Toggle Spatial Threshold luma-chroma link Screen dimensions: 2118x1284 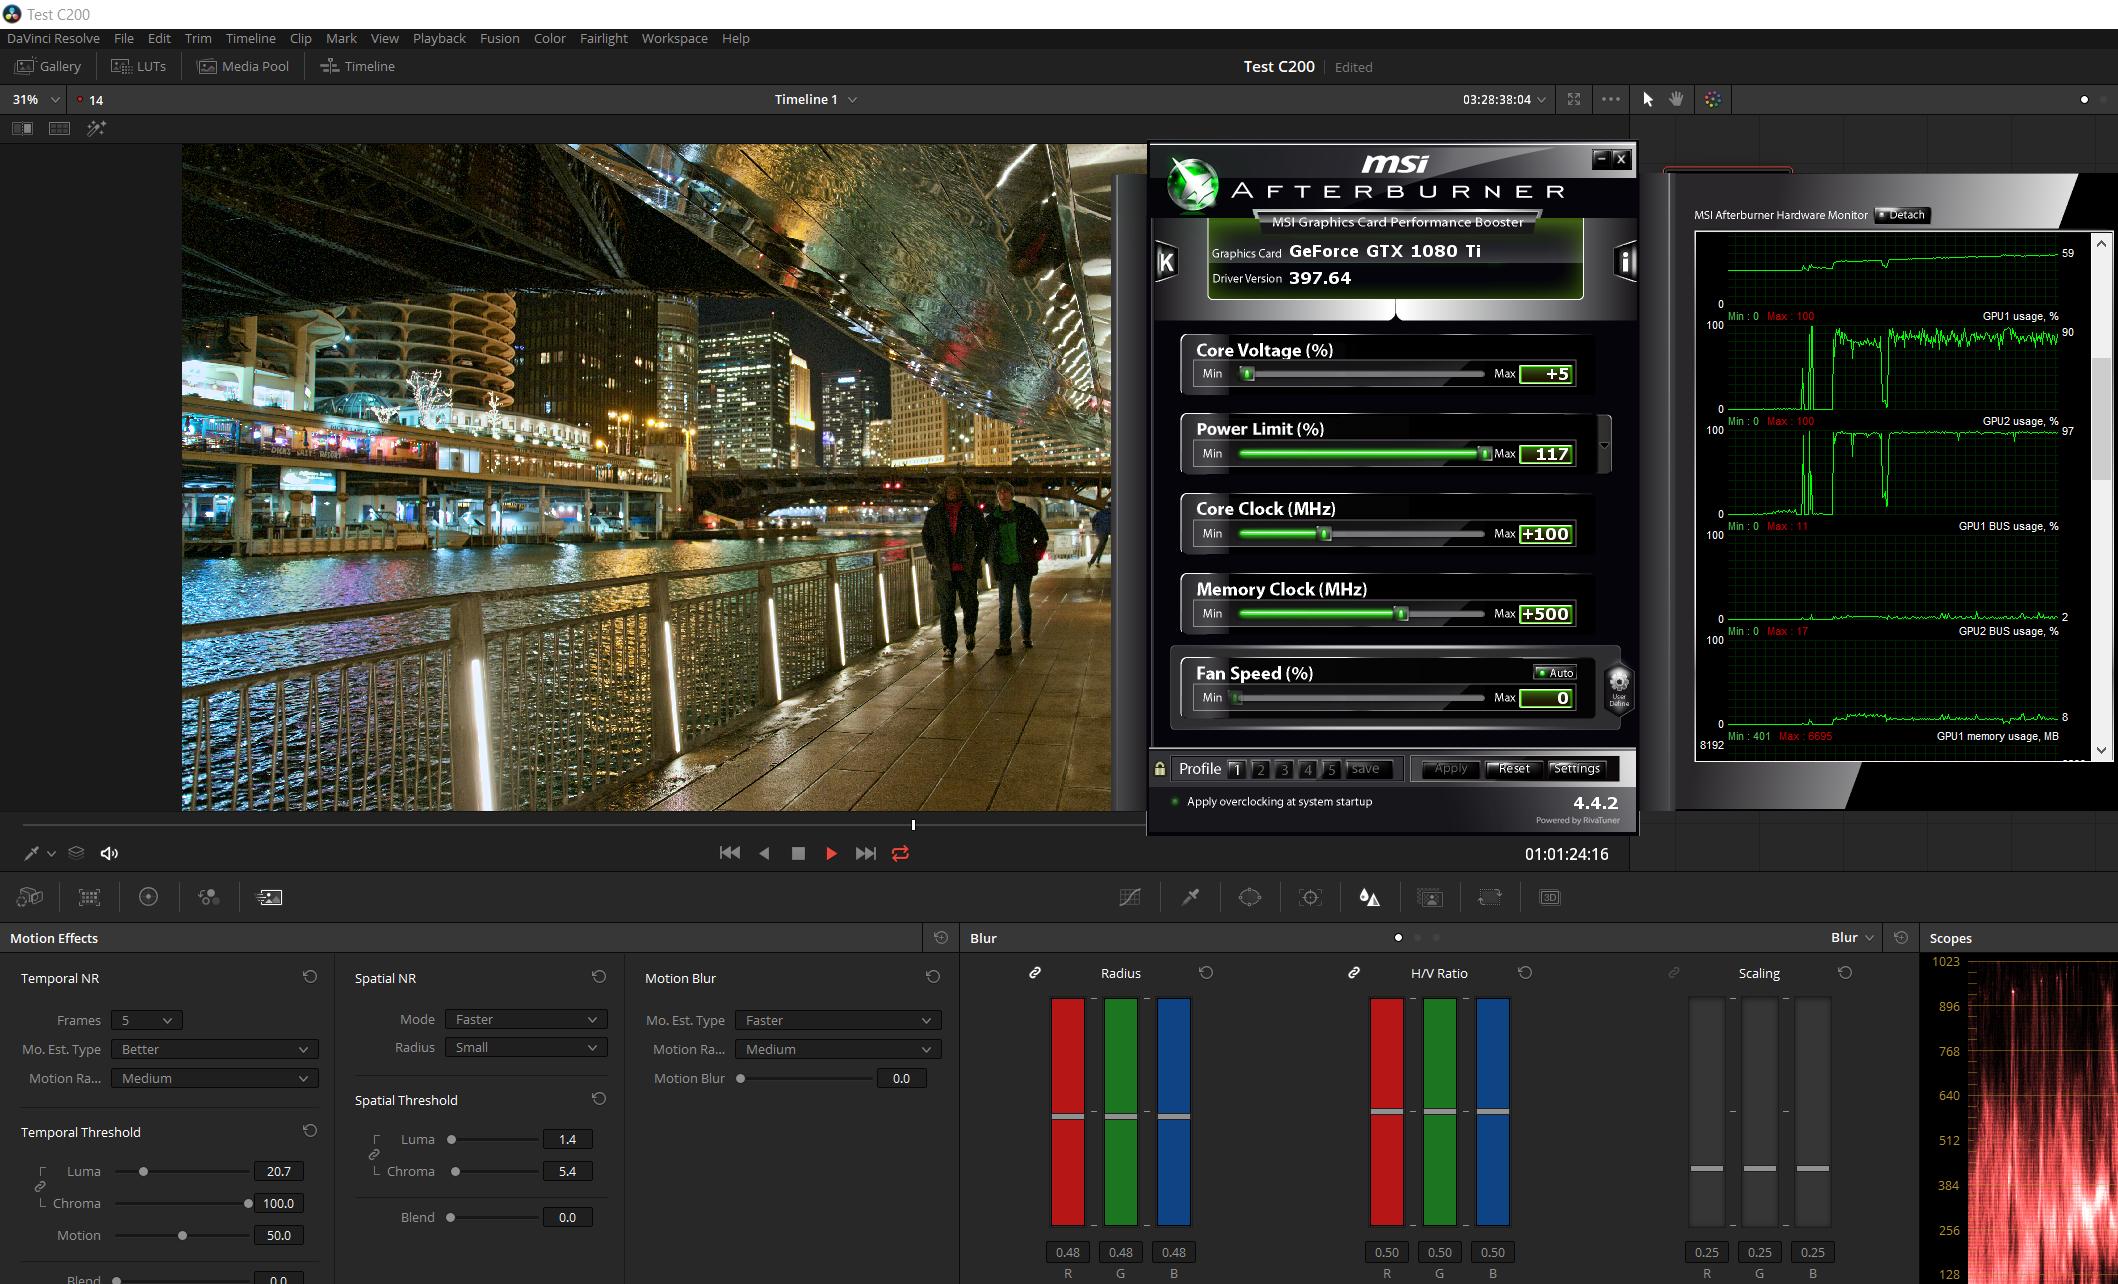click(374, 1154)
